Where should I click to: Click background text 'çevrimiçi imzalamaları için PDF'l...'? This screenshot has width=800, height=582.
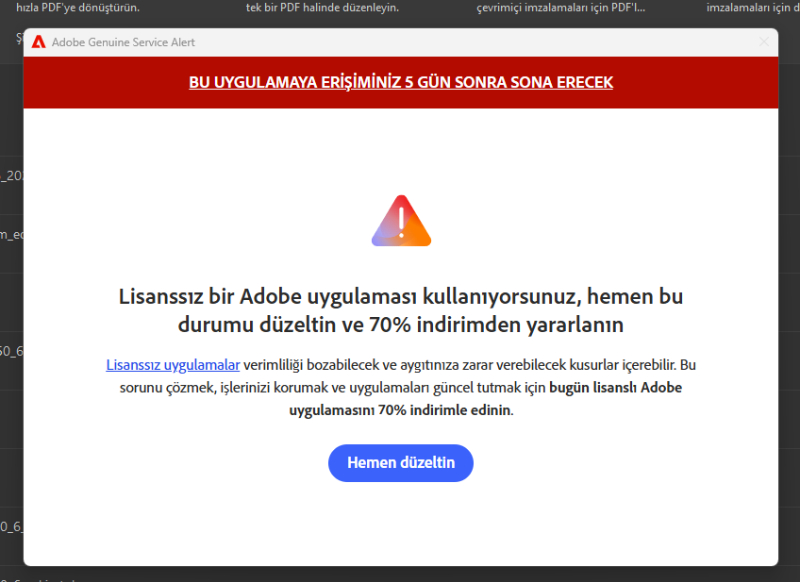(561, 8)
